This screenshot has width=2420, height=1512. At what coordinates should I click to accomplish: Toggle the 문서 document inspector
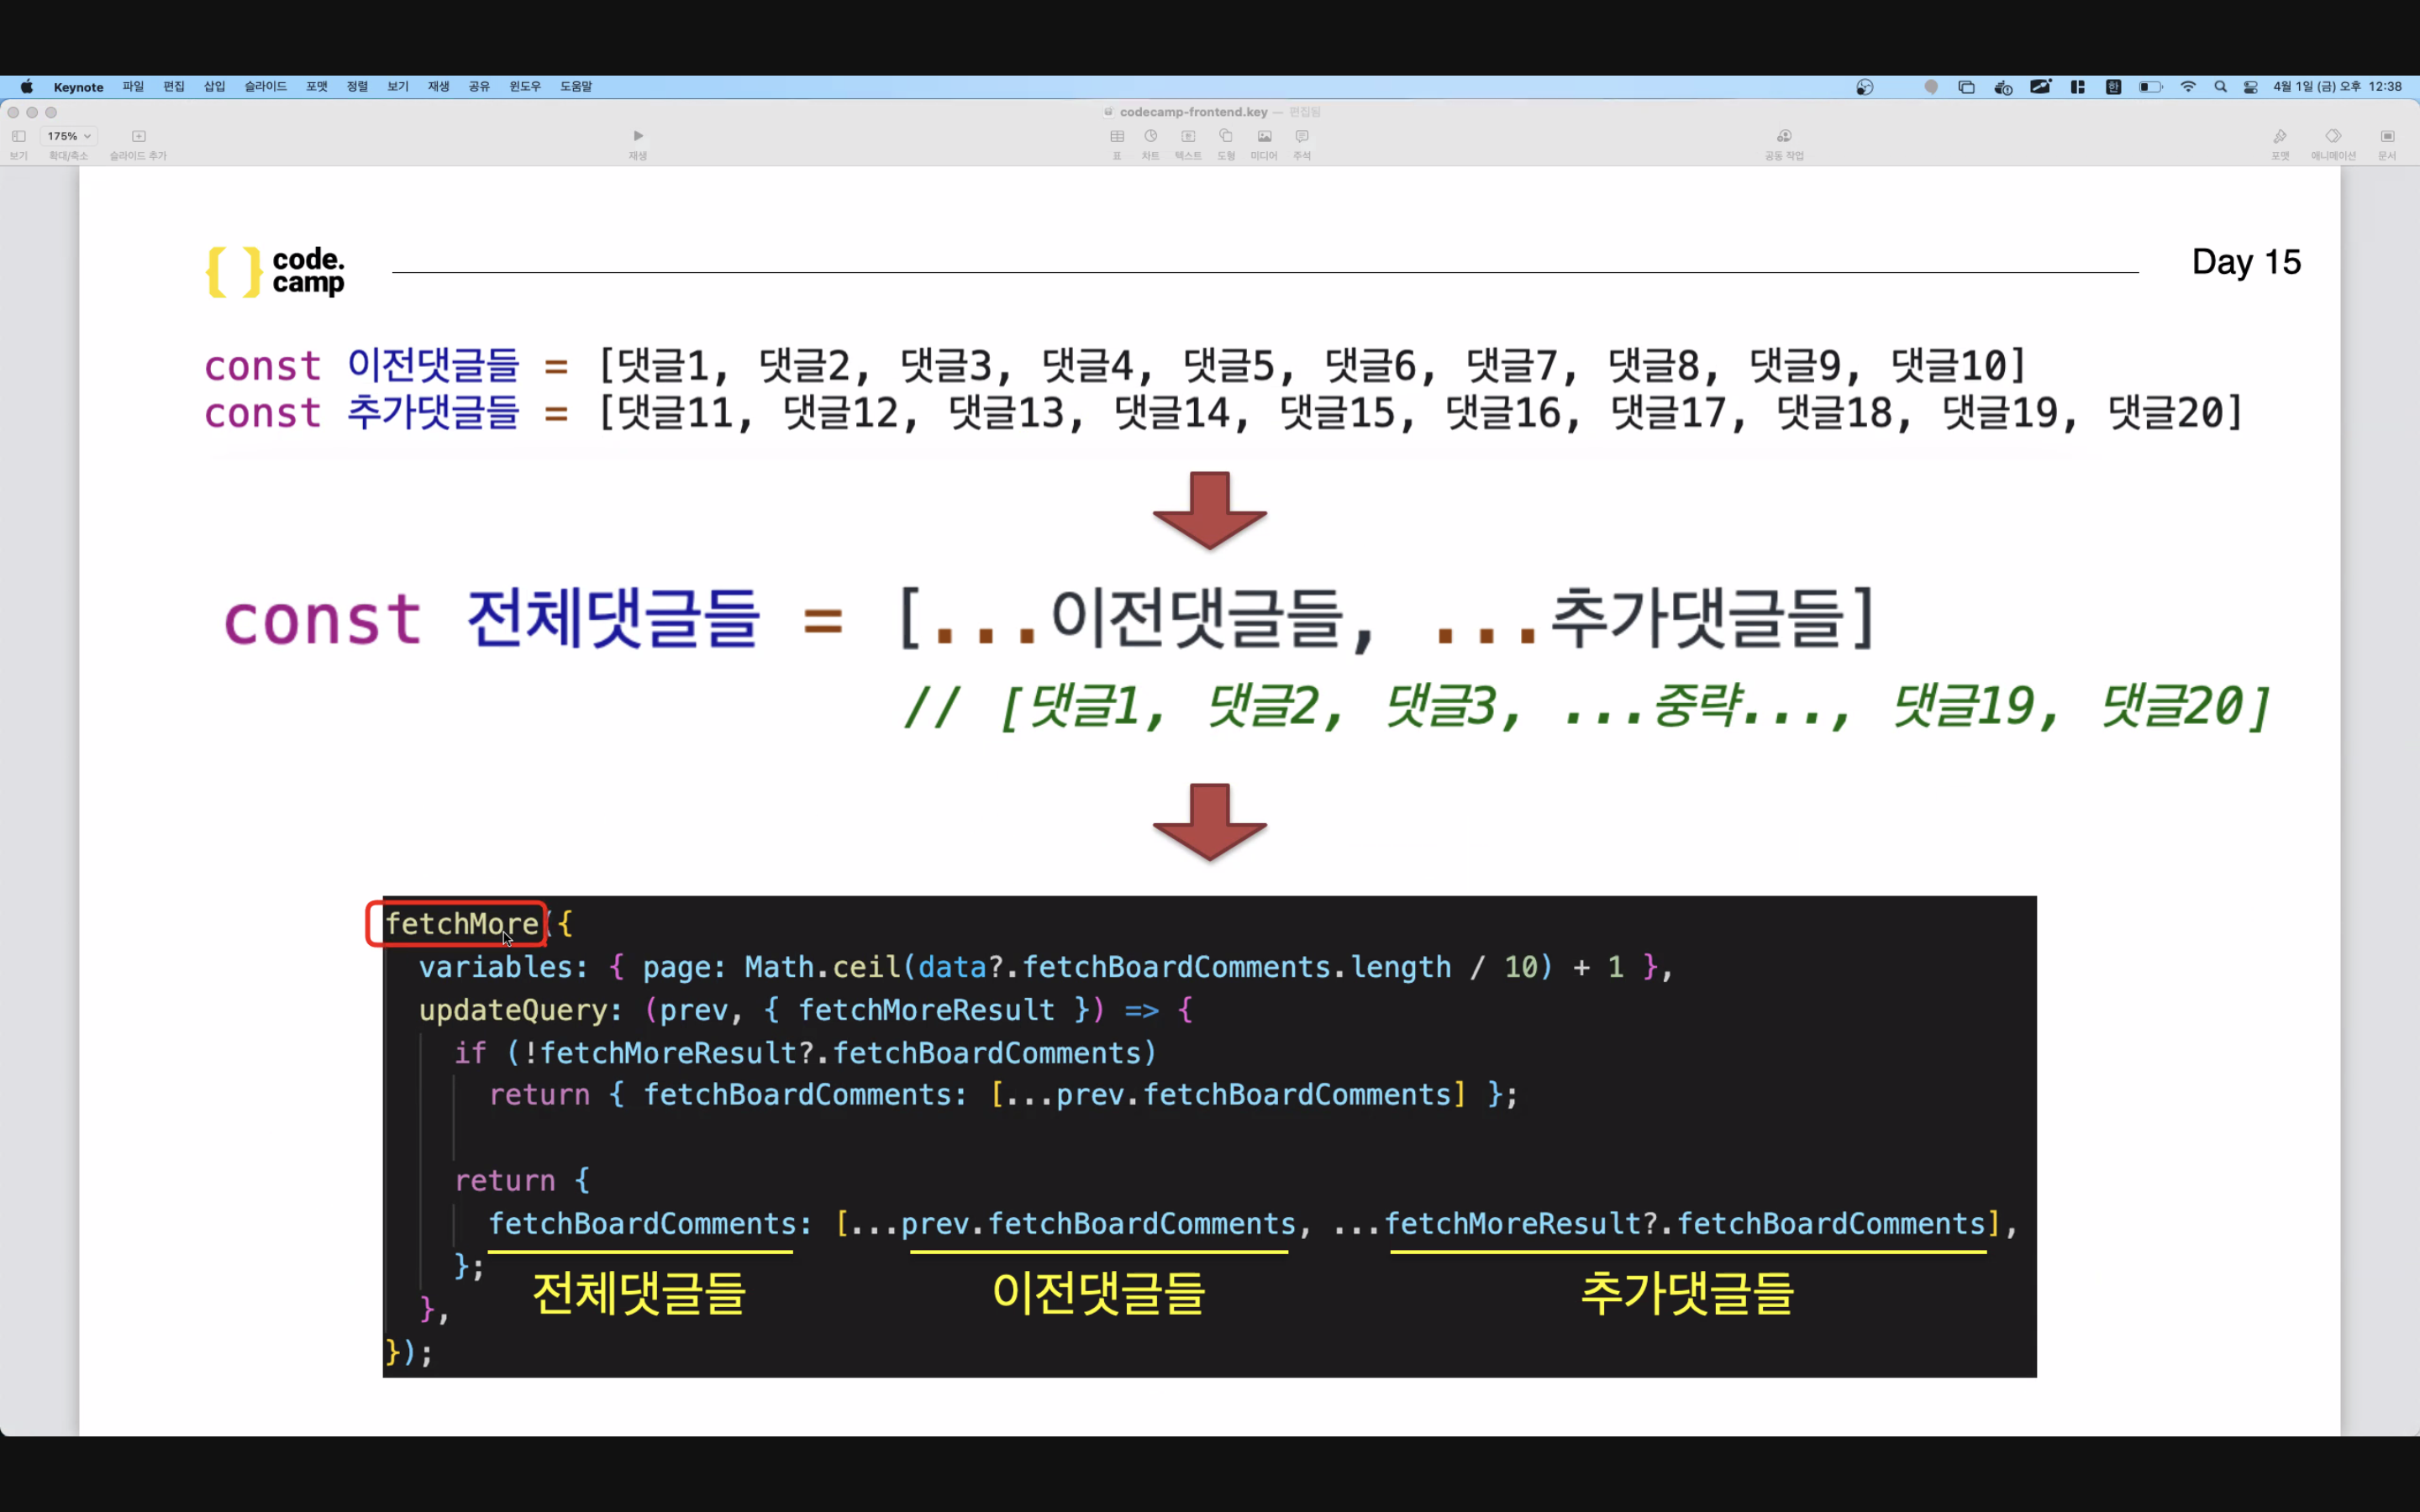pos(2387,137)
